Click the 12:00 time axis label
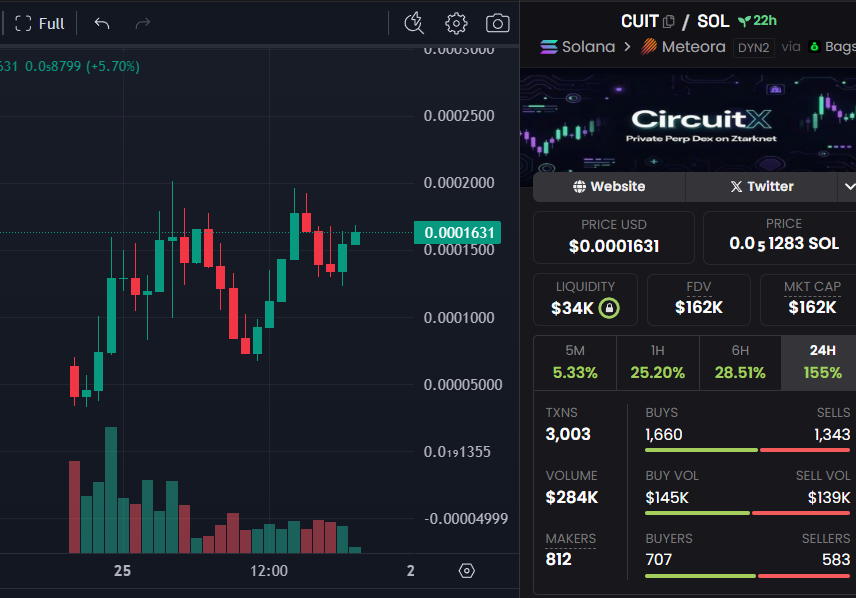 [x=269, y=571]
